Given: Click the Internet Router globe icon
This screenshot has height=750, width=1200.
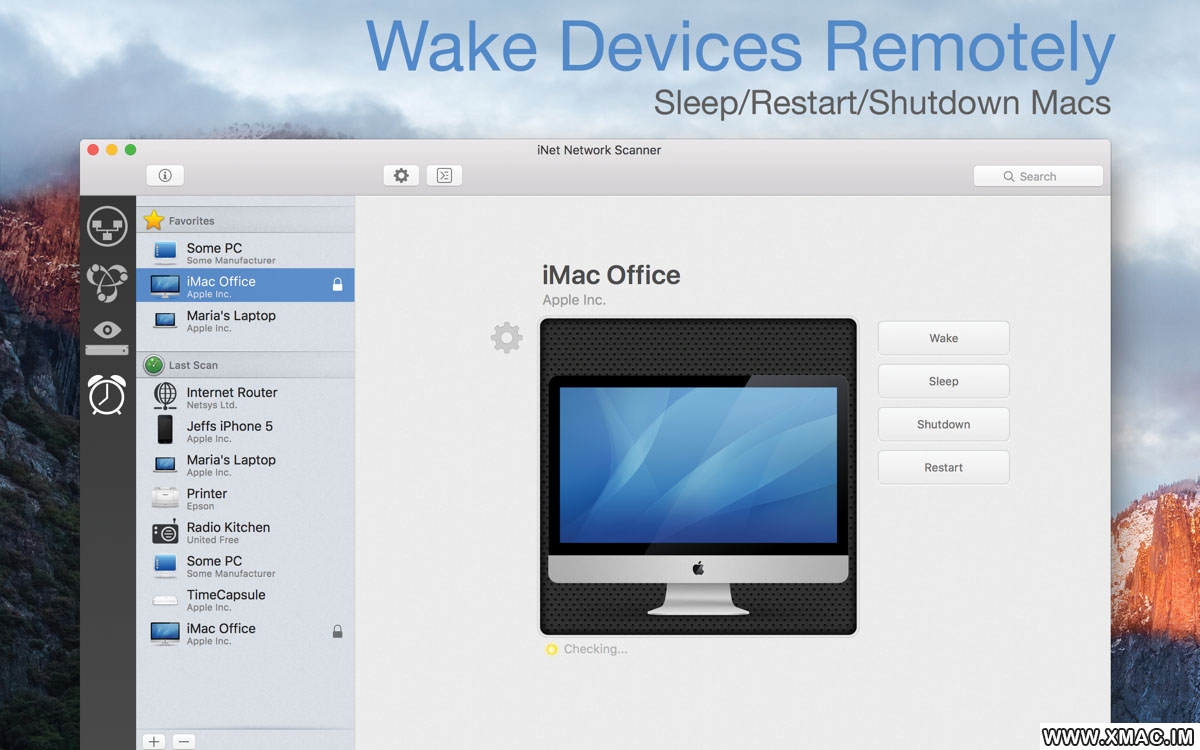Looking at the screenshot, I should point(165,396).
